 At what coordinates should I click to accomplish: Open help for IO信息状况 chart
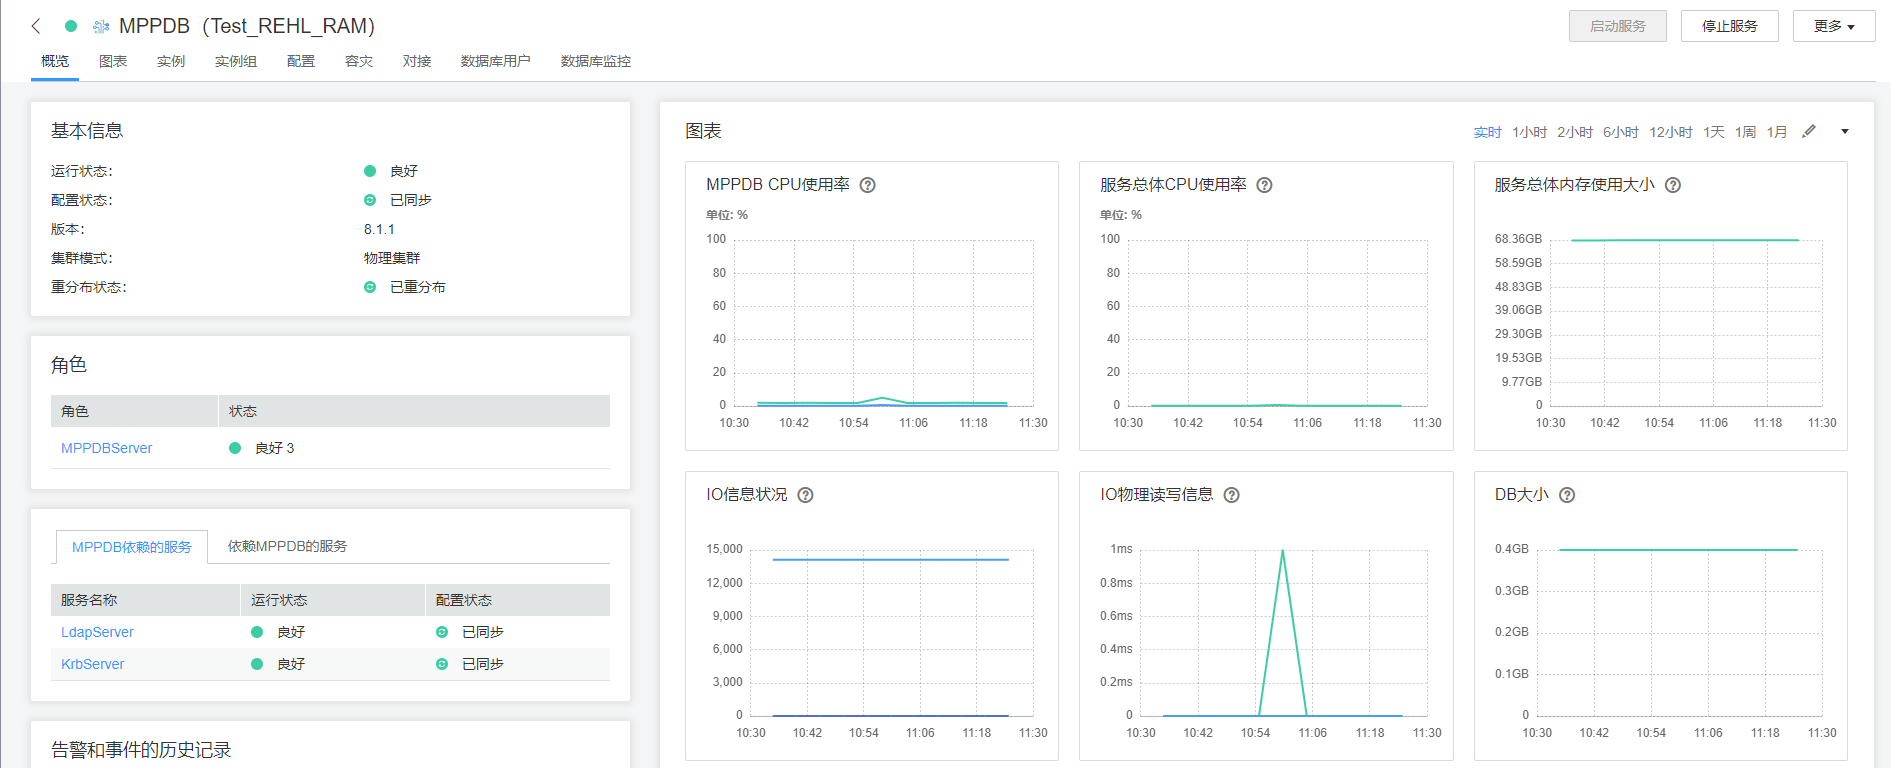[805, 495]
